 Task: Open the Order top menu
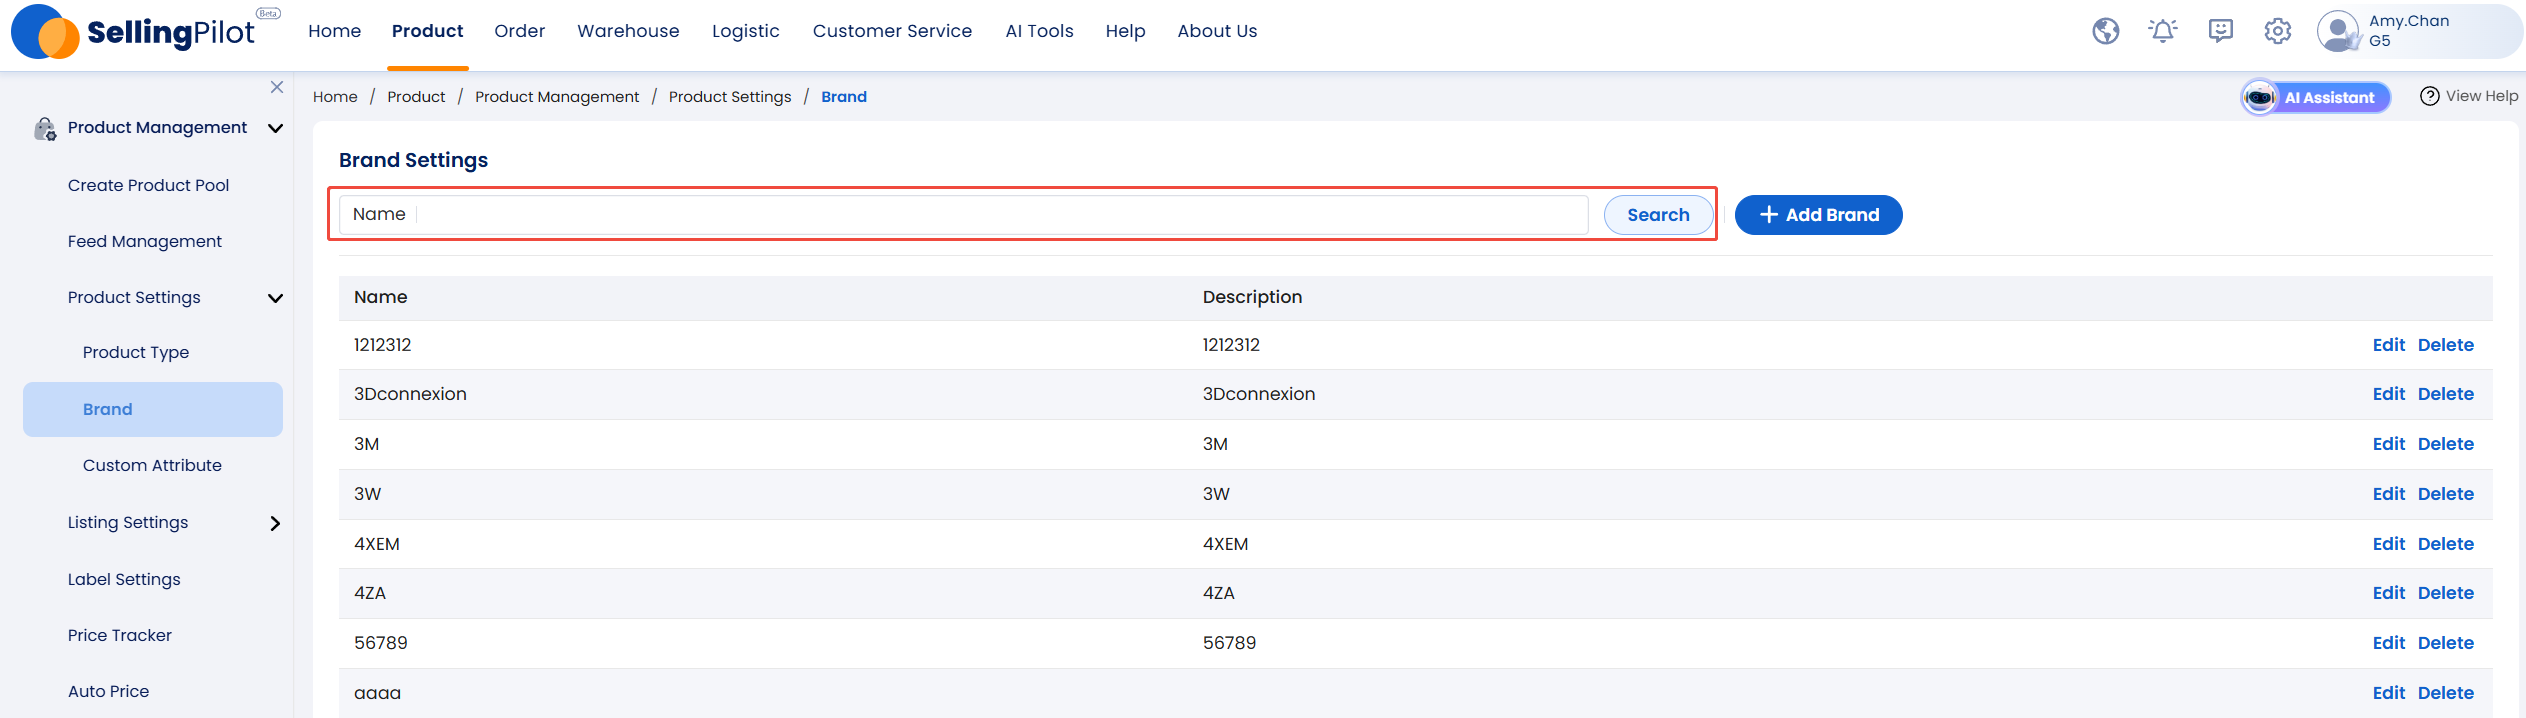(x=520, y=31)
